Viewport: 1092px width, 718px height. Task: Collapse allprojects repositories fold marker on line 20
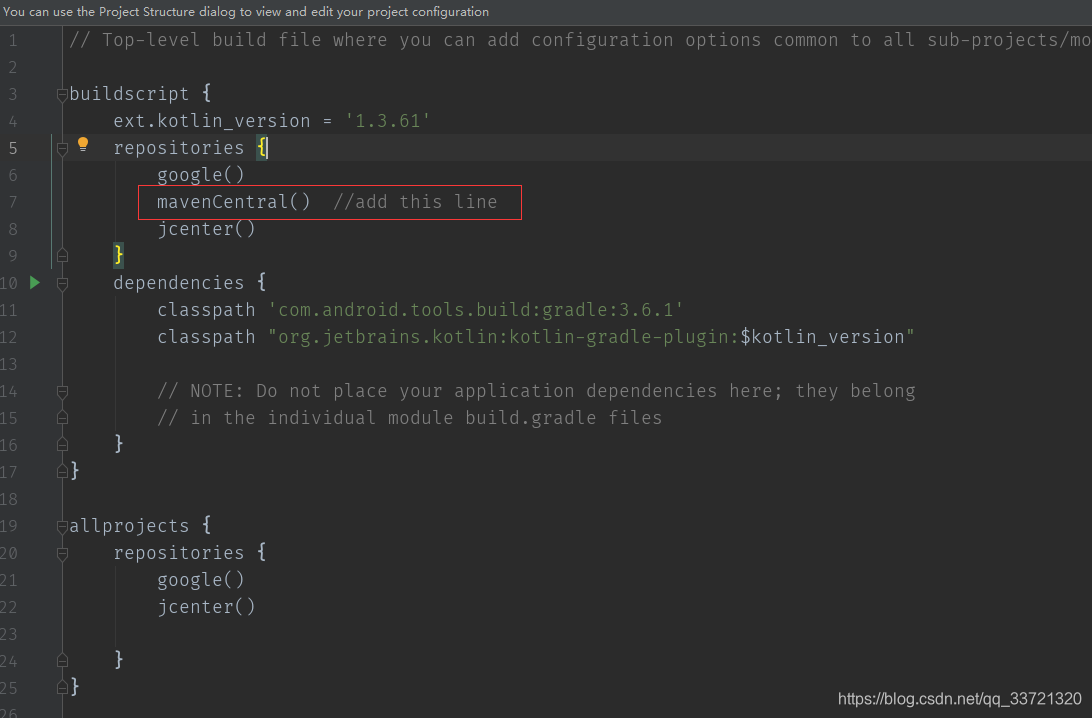click(x=62, y=554)
